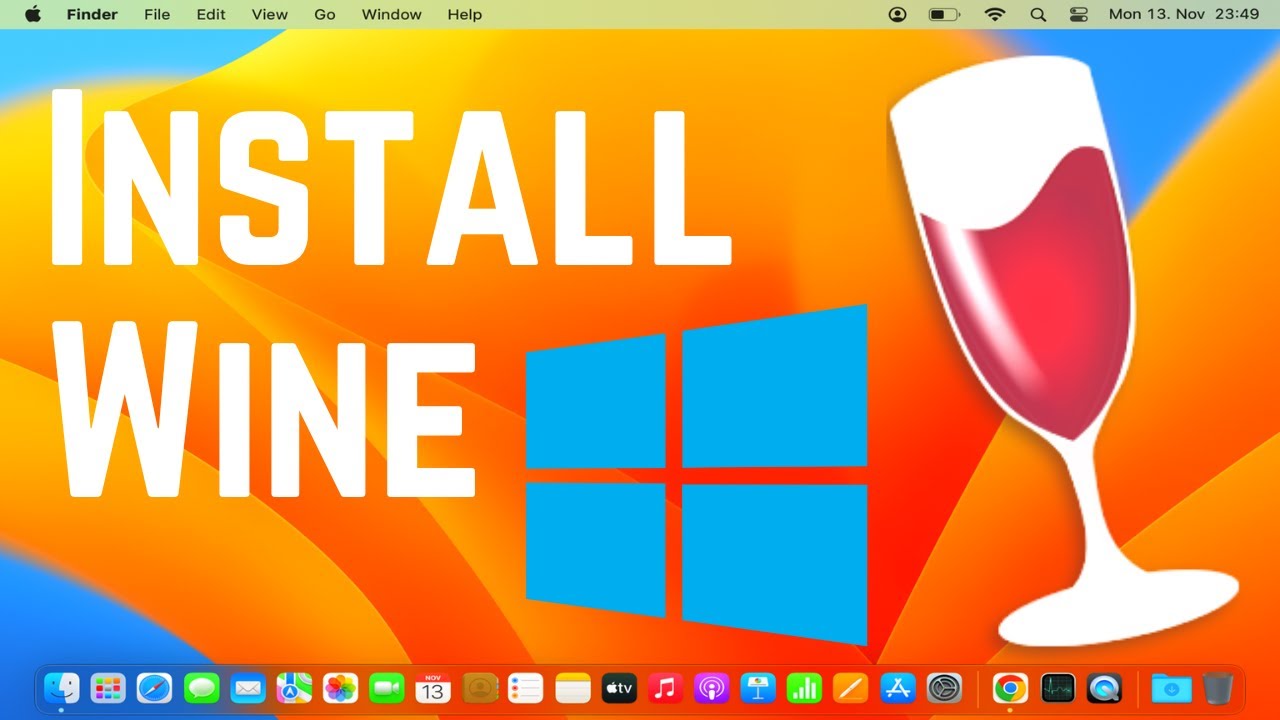Launch Google Chrome from the dock

pyautogui.click(x=1010, y=688)
